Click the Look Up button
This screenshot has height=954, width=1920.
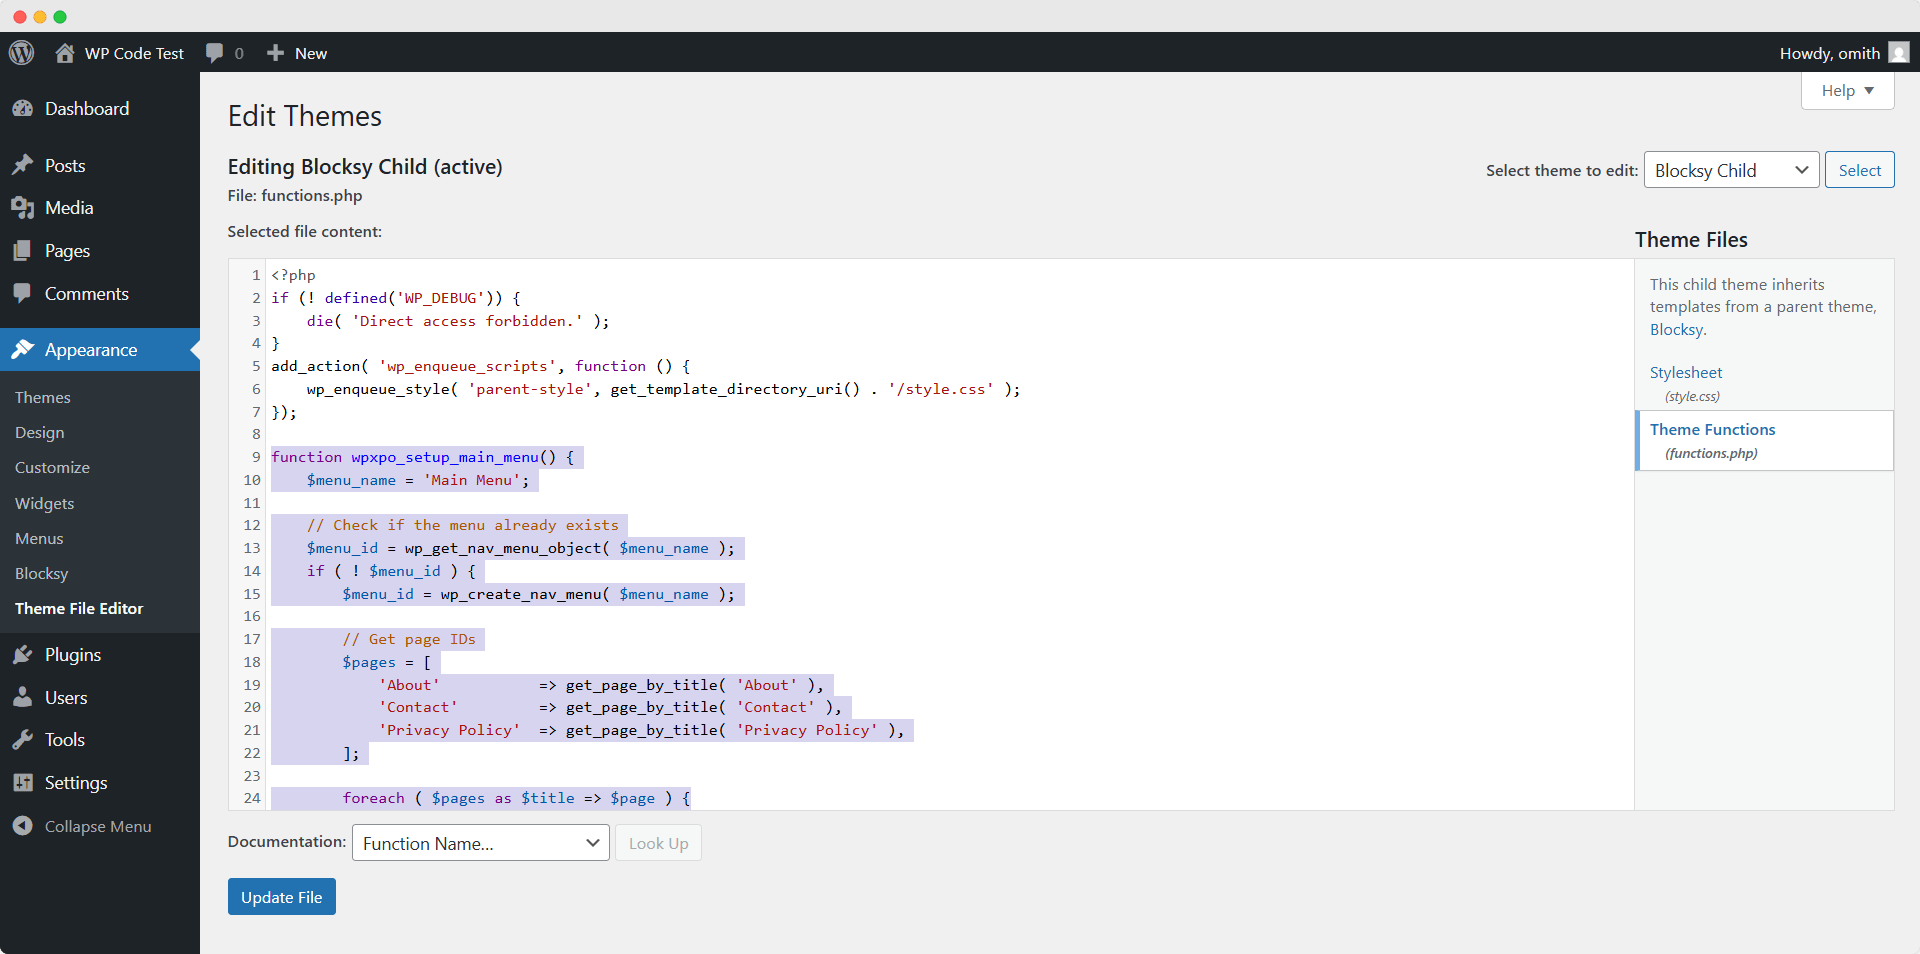coord(658,843)
